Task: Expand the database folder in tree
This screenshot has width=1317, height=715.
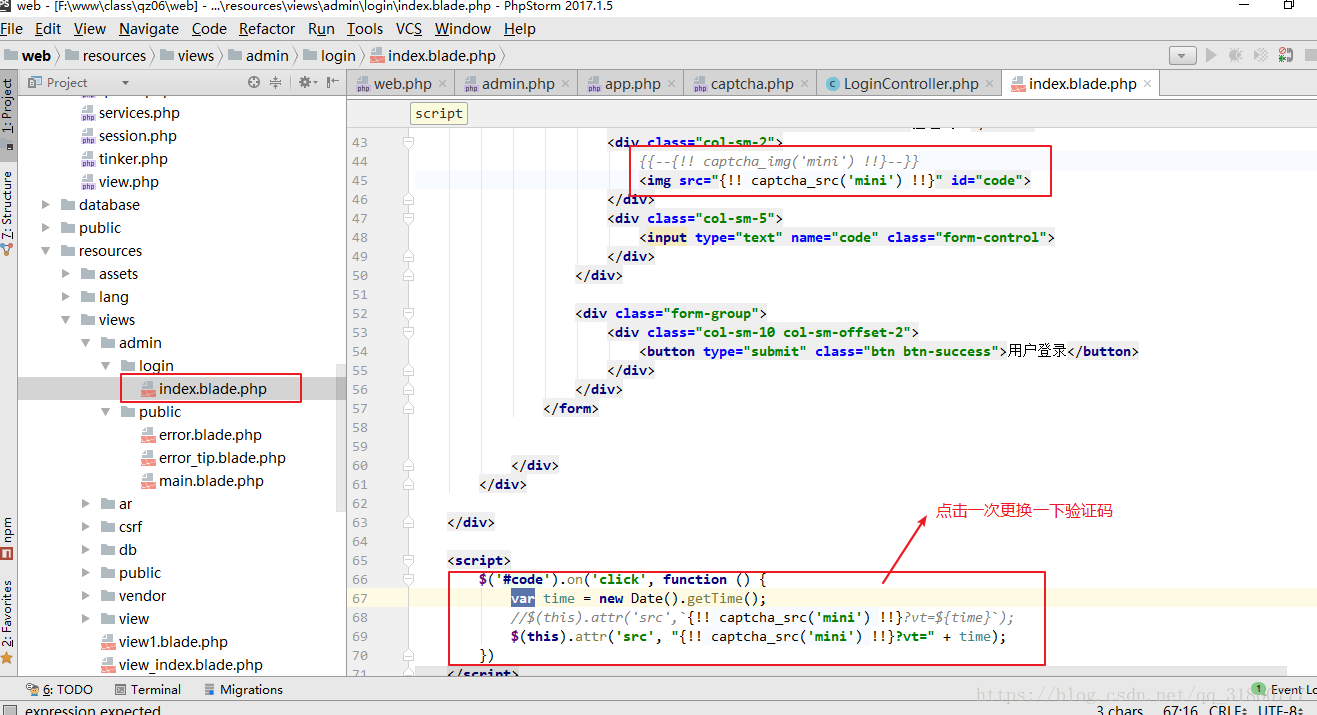Action: [x=46, y=205]
